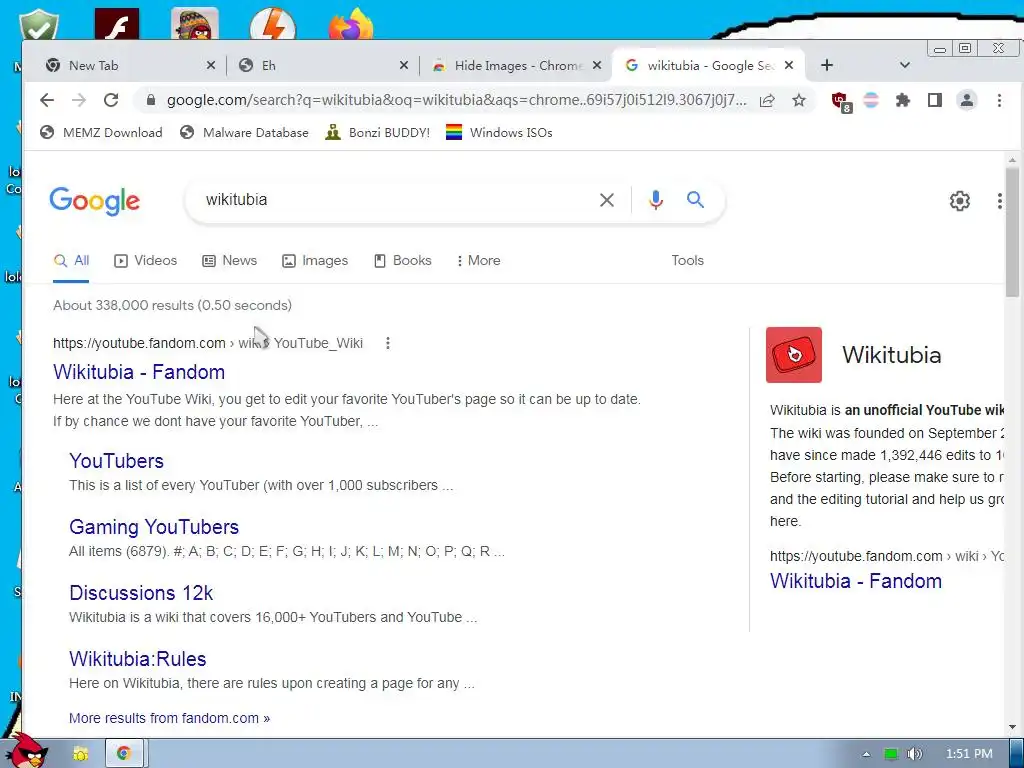Close the Eh tab
Screen dimensions: 1024x768
click(x=404, y=65)
